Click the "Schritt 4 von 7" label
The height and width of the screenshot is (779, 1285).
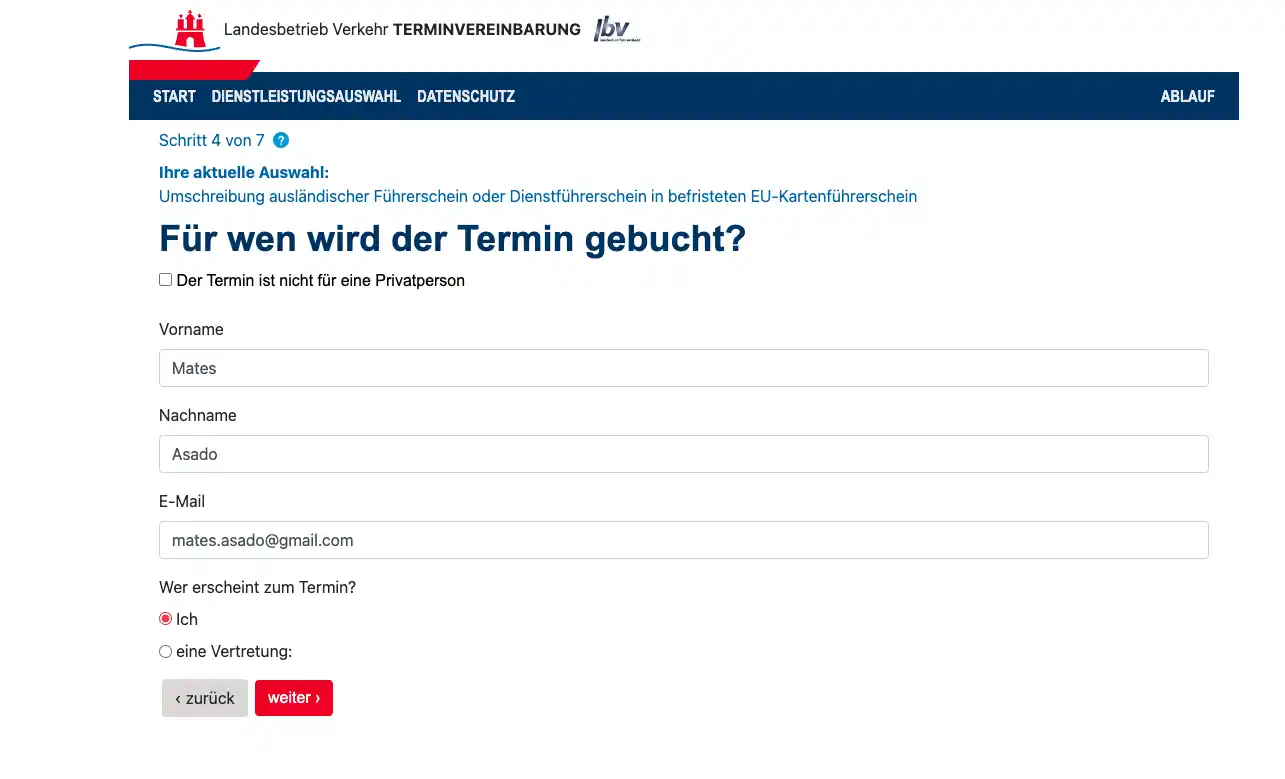[211, 140]
